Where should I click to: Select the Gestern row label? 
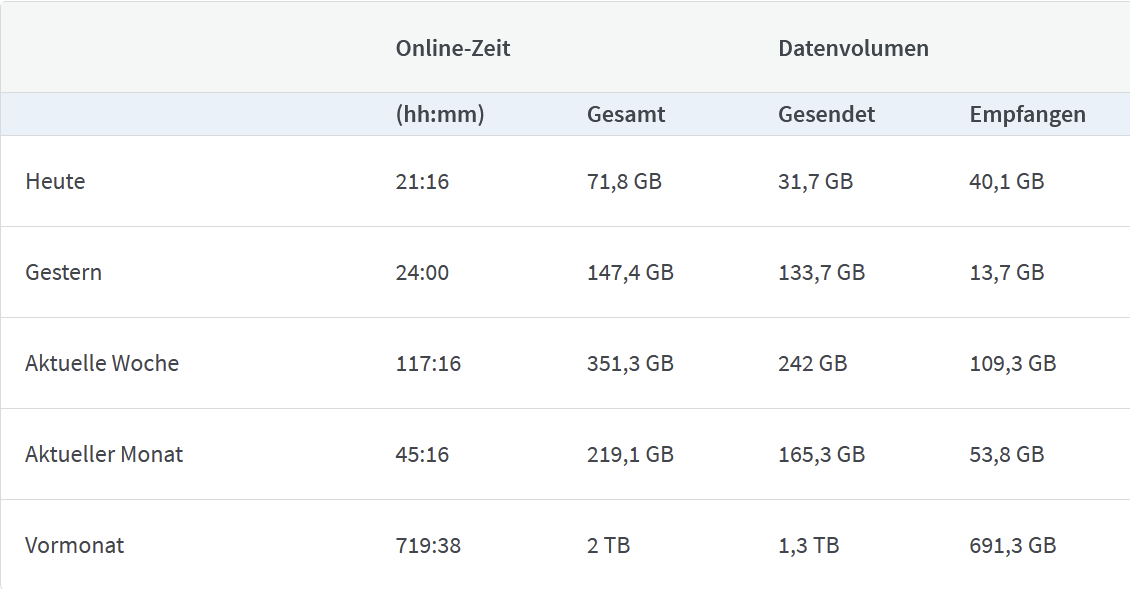tap(64, 272)
